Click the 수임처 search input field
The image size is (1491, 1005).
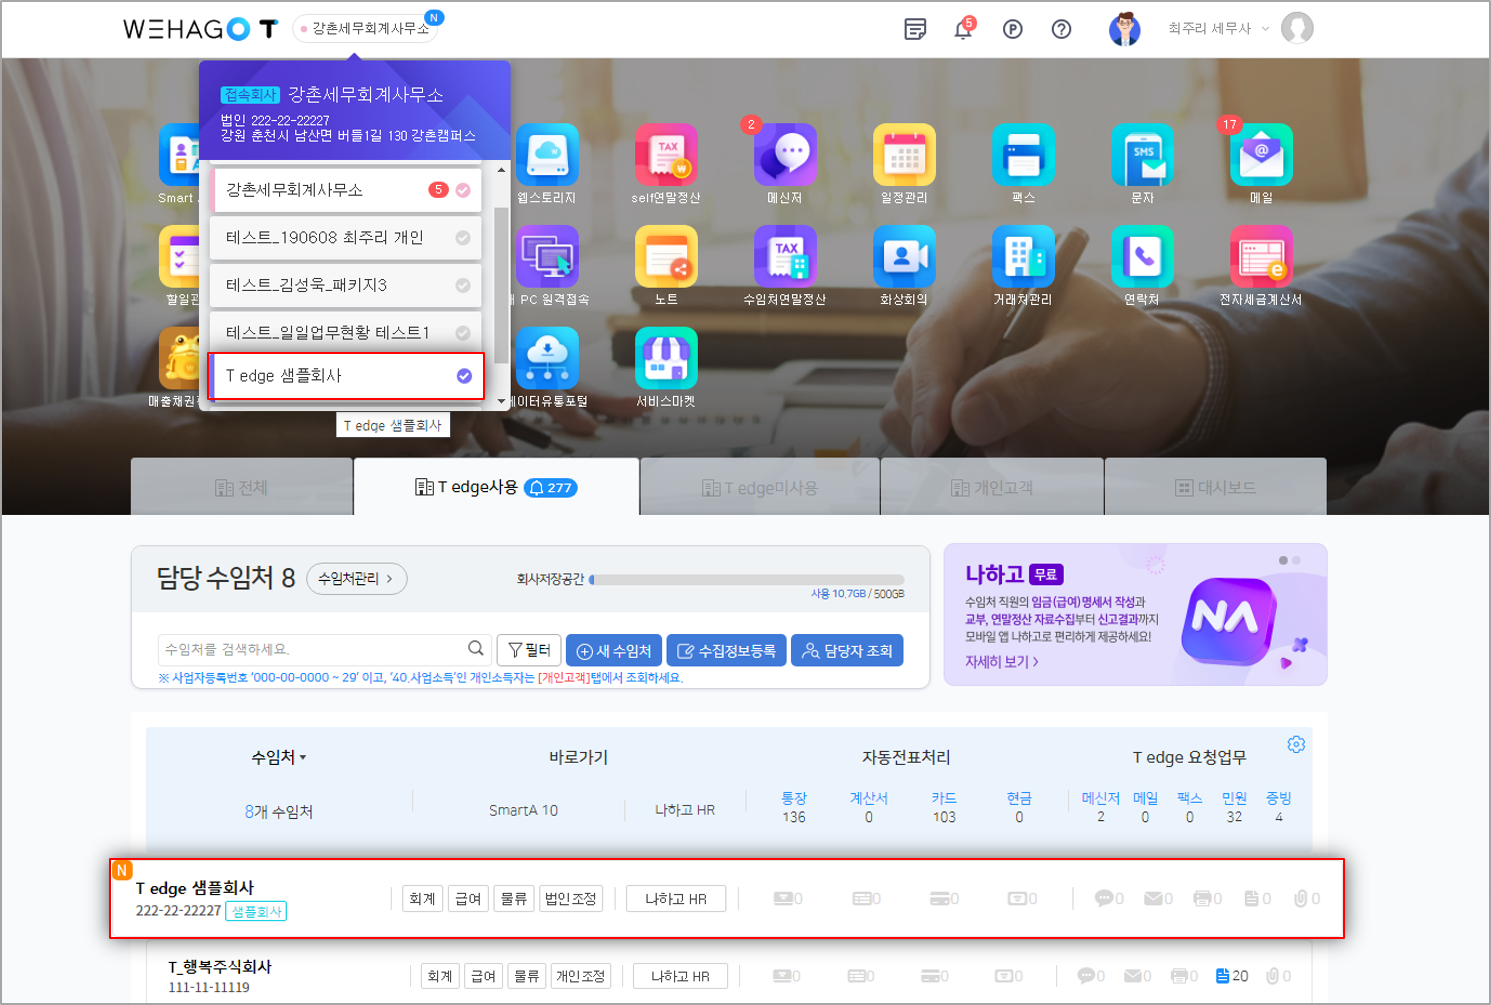(x=312, y=650)
